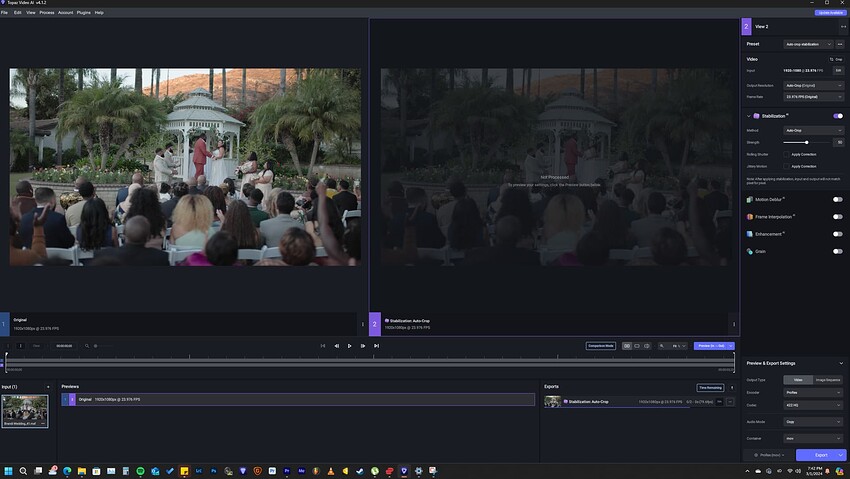Switch Output Type to Image Sequence
Viewport: 850px width, 479px height.
click(828, 380)
